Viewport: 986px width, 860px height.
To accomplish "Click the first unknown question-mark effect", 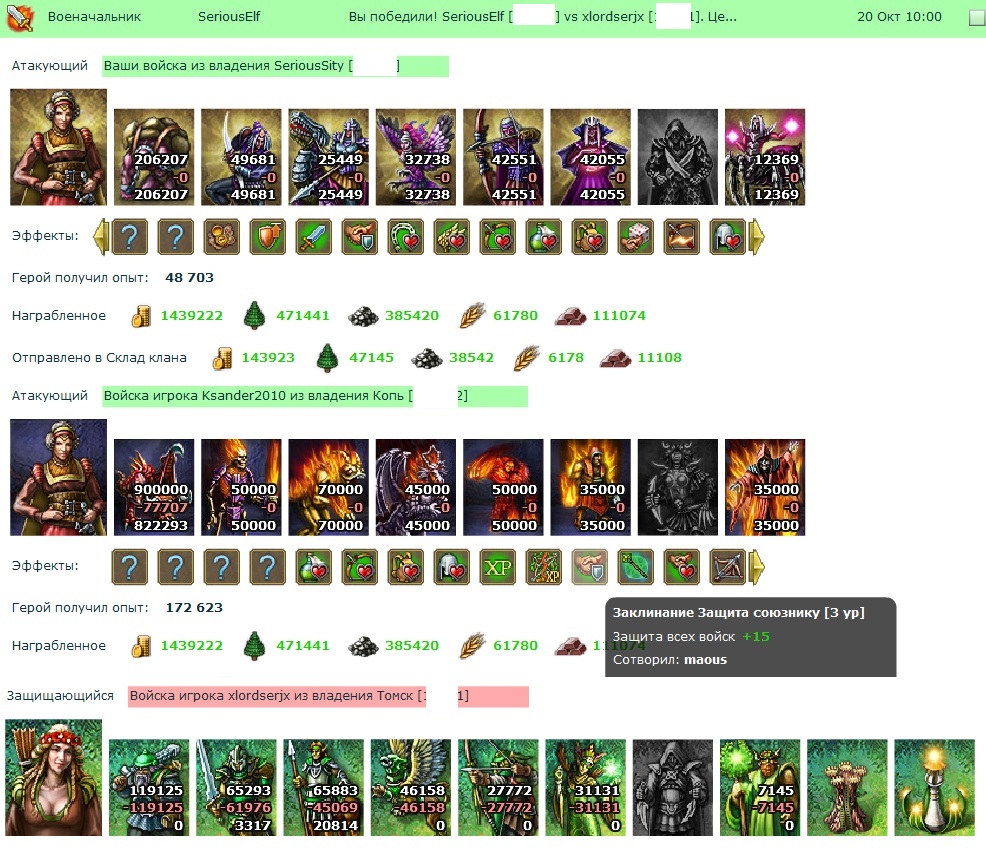I will pyautogui.click(x=130, y=237).
